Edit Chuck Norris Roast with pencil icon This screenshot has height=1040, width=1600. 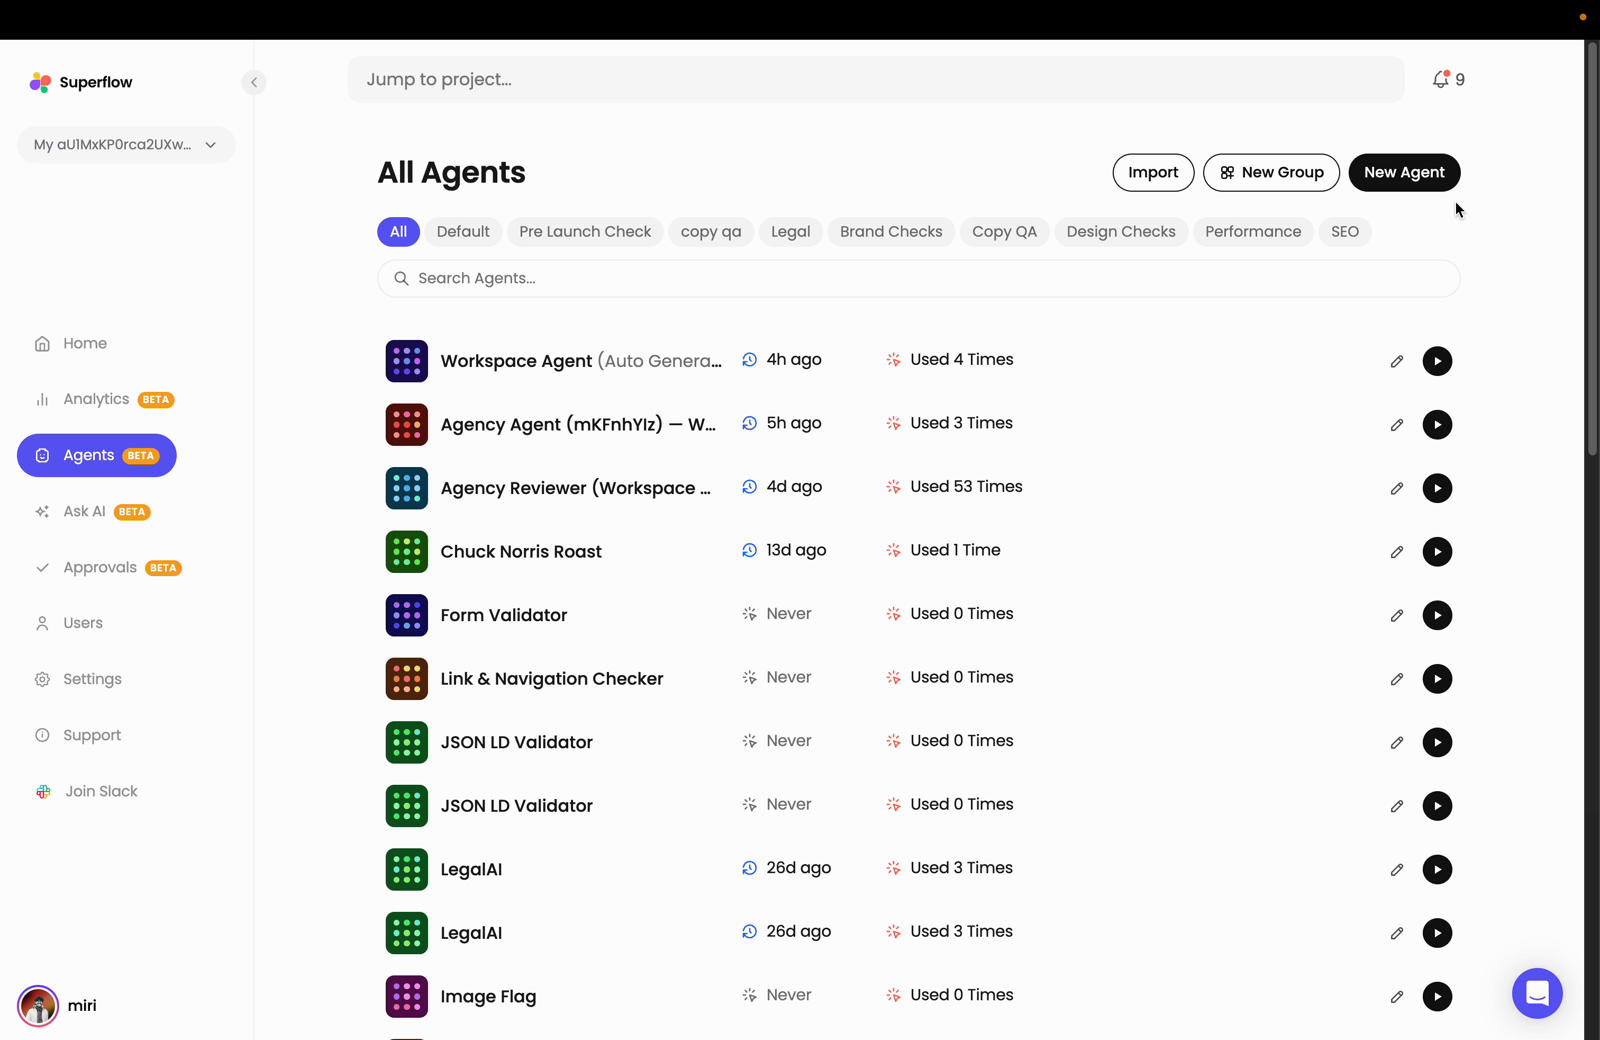tap(1397, 552)
